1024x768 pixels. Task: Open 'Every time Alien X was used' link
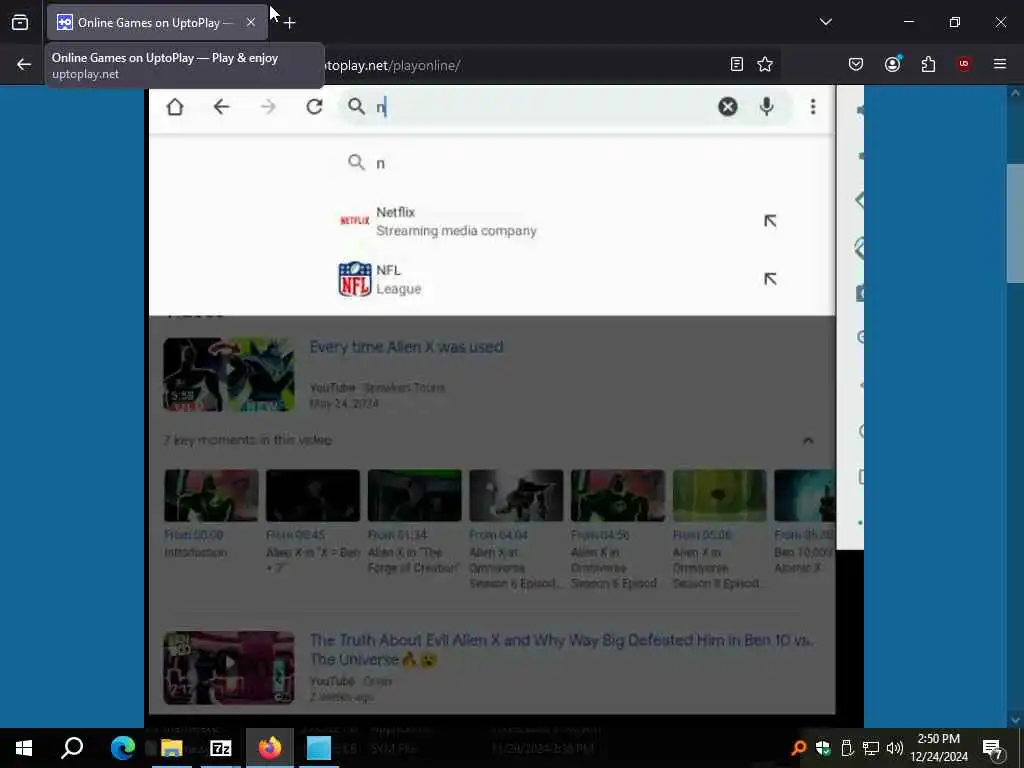click(406, 347)
